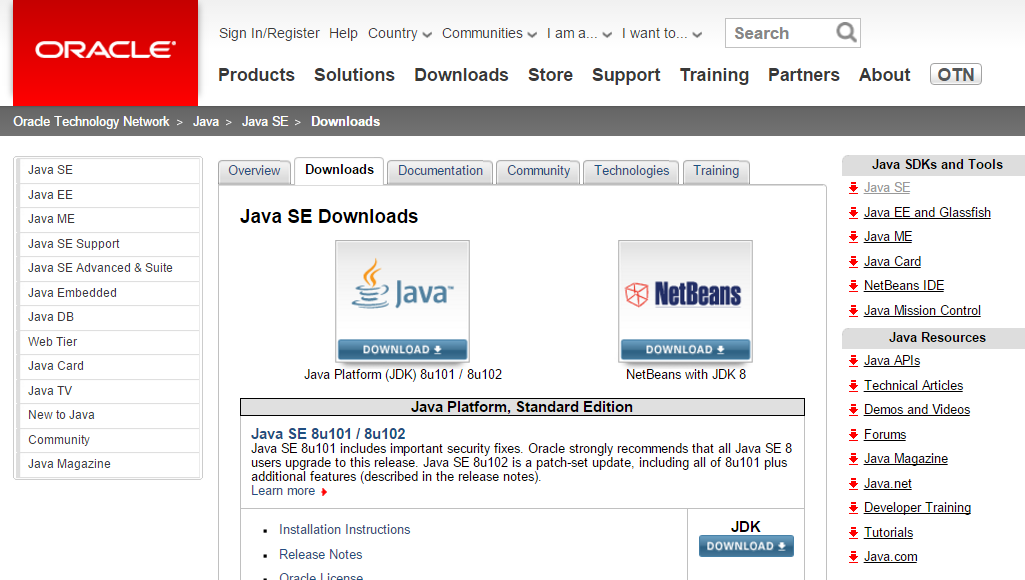1025x580 pixels.
Task: Expand the Communities dropdown
Action: click(x=489, y=33)
